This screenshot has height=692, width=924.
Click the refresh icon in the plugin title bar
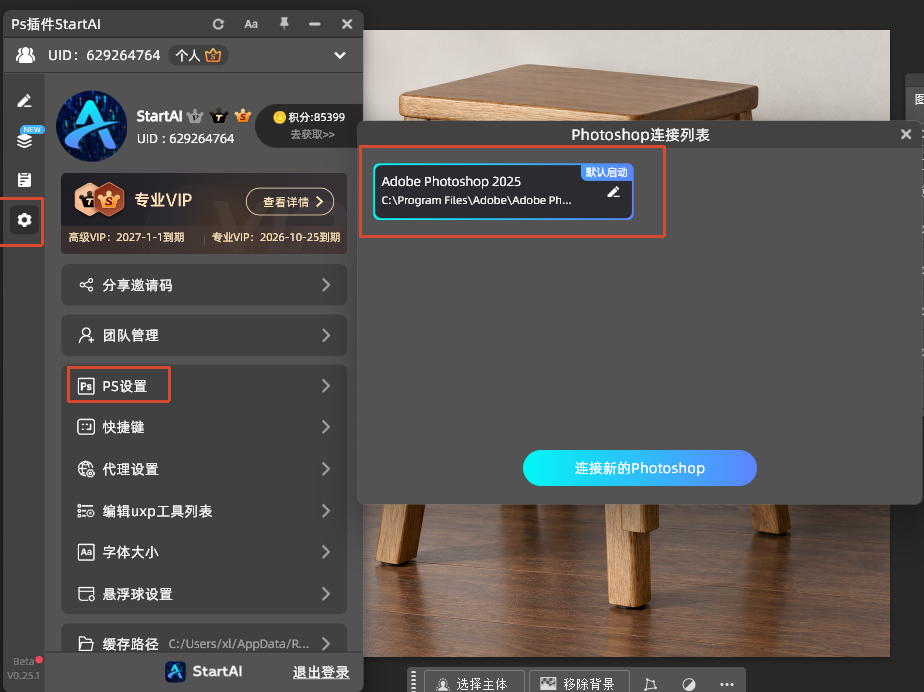218,24
